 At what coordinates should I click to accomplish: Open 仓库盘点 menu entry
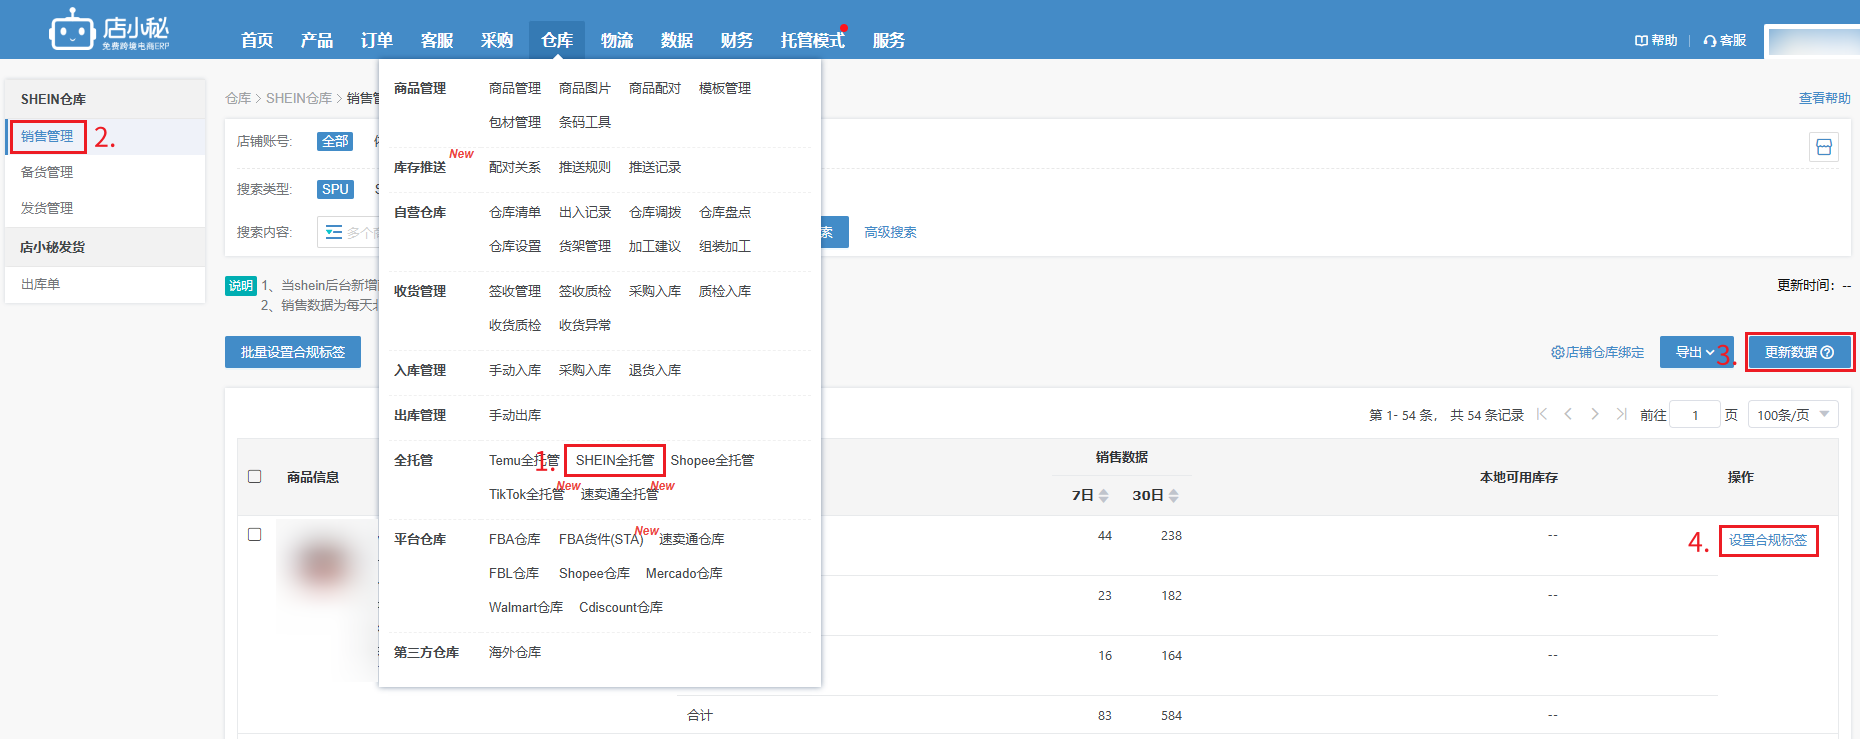(725, 212)
